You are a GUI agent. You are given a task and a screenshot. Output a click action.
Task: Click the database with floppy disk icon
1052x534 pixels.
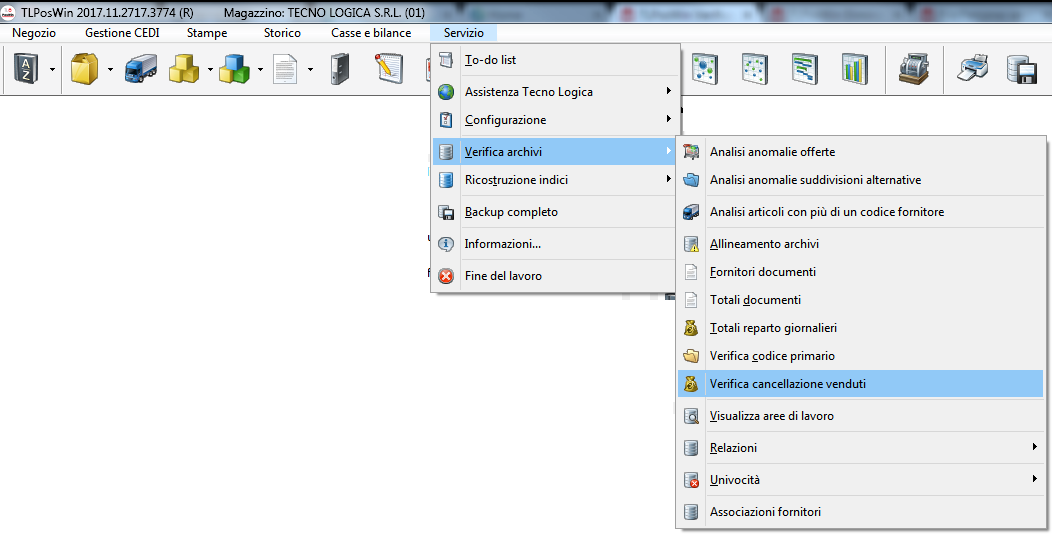(x=1021, y=69)
